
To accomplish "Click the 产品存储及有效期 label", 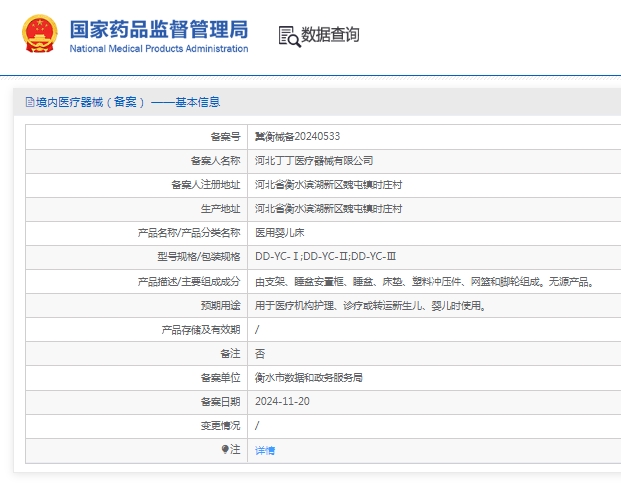I will (x=201, y=330).
